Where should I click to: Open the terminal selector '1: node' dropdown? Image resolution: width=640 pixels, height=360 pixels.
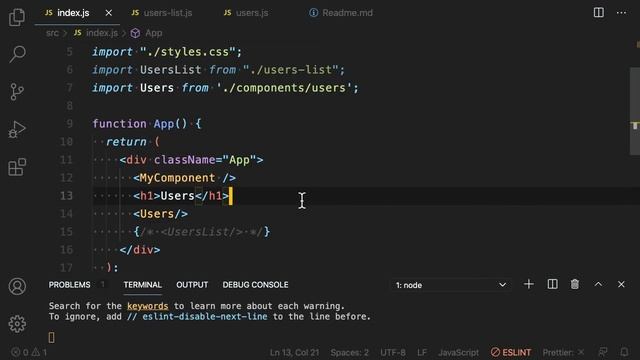pos(451,285)
